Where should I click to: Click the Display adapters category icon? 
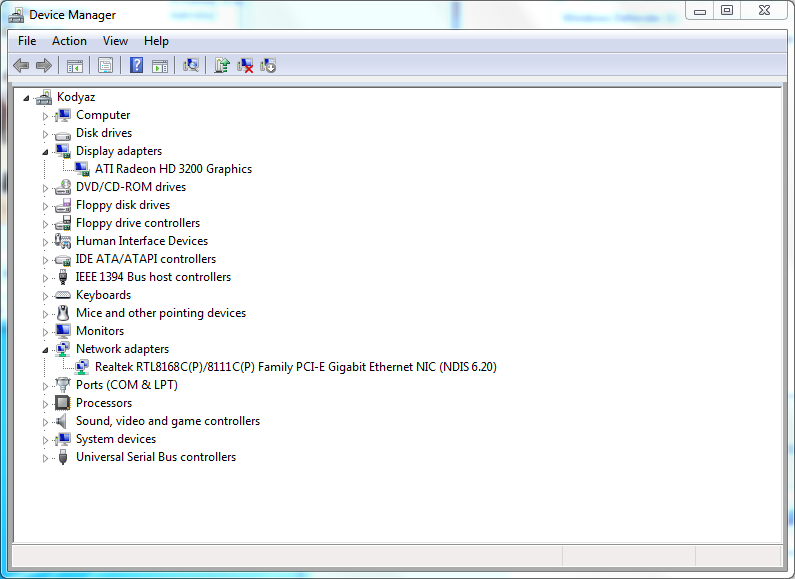pos(63,151)
